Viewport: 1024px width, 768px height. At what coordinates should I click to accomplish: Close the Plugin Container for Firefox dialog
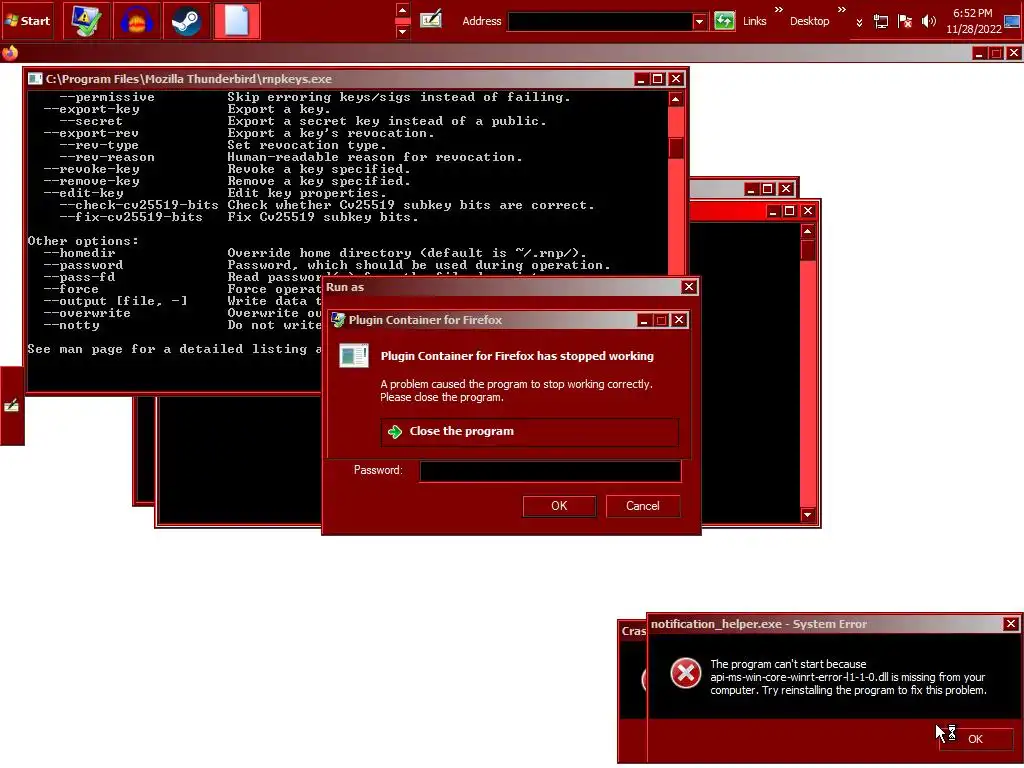click(679, 319)
